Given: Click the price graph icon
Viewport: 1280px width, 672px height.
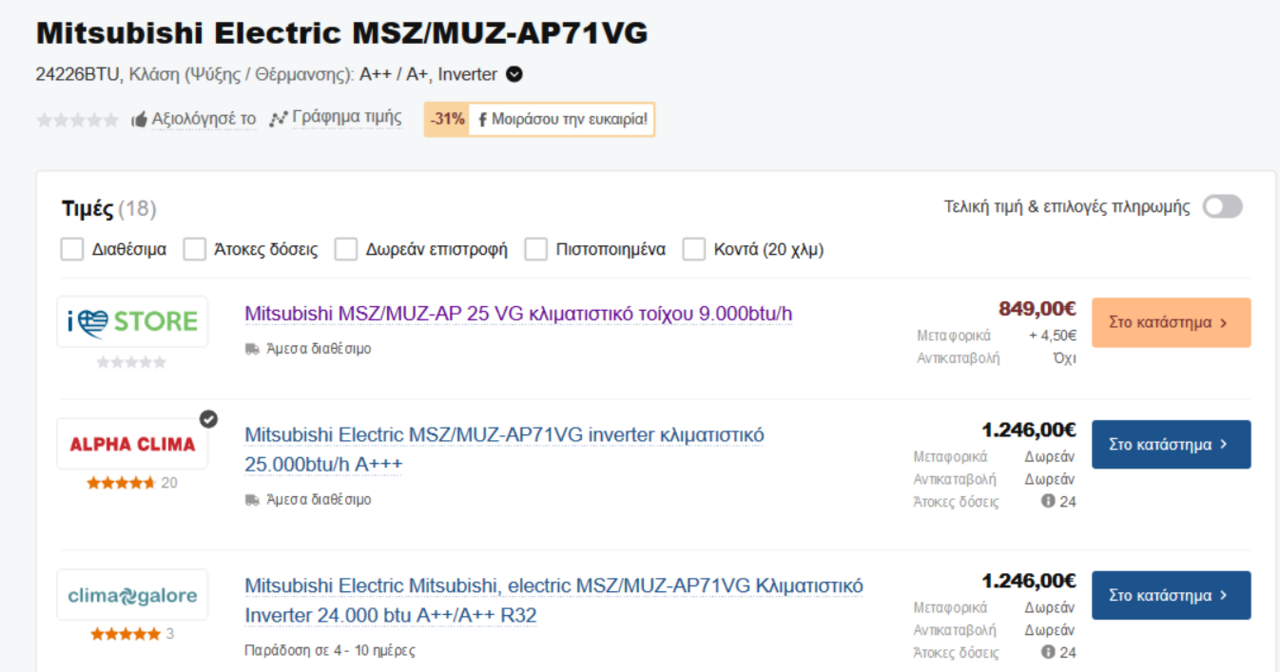Looking at the screenshot, I should pos(278,119).
